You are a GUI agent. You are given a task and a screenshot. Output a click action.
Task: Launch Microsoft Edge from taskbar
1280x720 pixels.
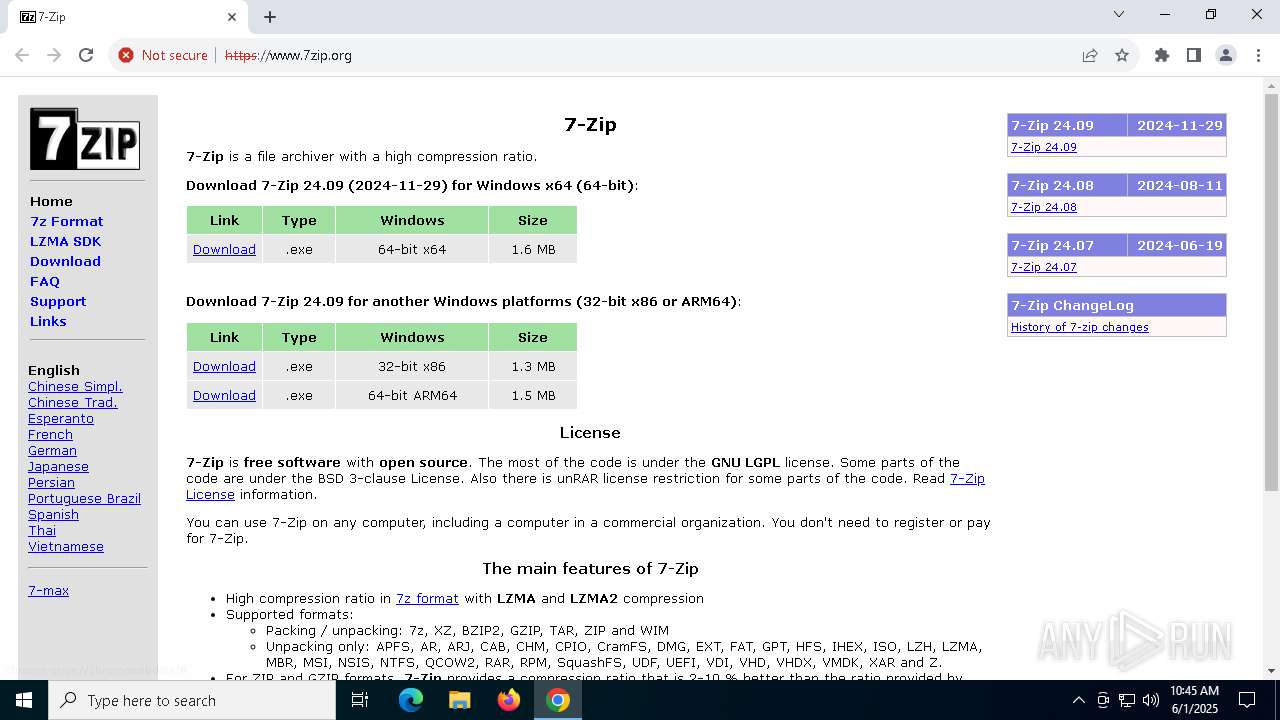point(411,700)
